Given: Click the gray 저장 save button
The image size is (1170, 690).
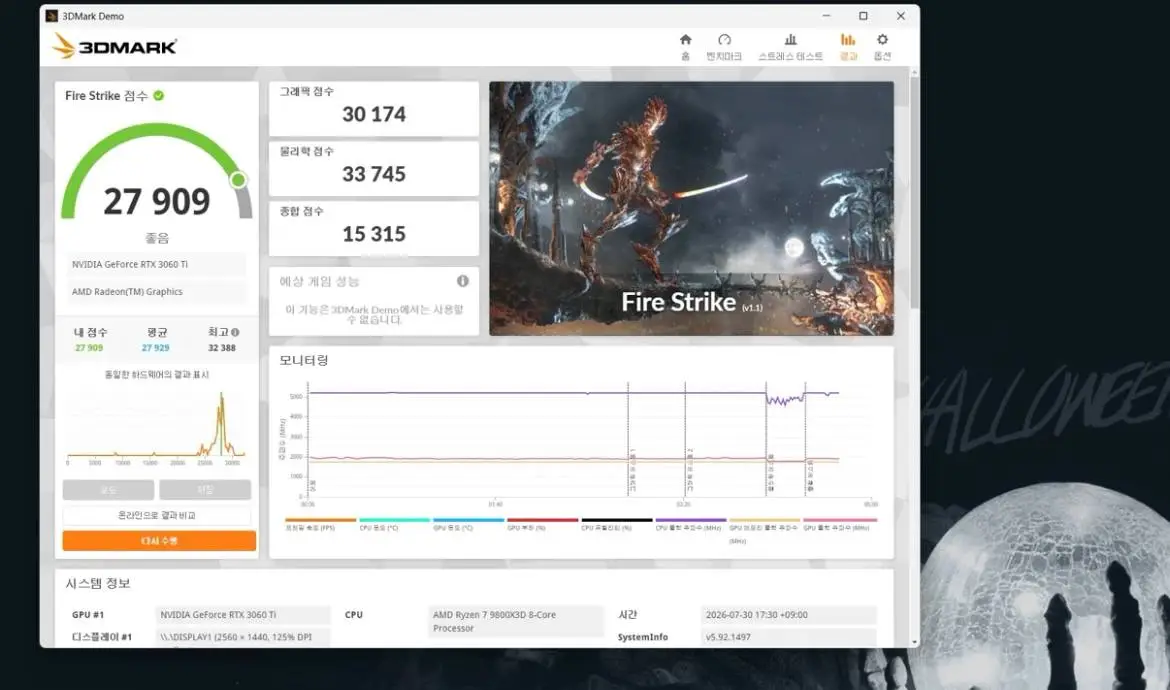Looking at the screenshot, I should coord(205,490).
